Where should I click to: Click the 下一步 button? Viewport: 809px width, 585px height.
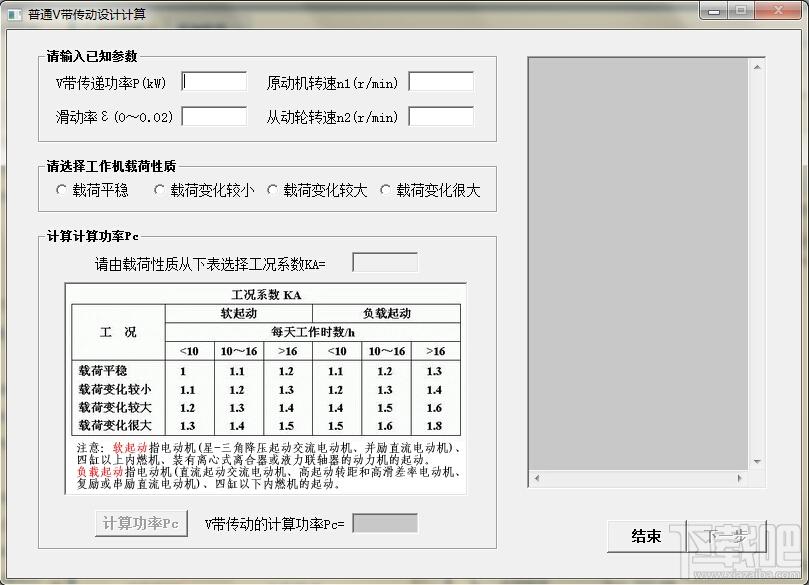tap(726, 537)
